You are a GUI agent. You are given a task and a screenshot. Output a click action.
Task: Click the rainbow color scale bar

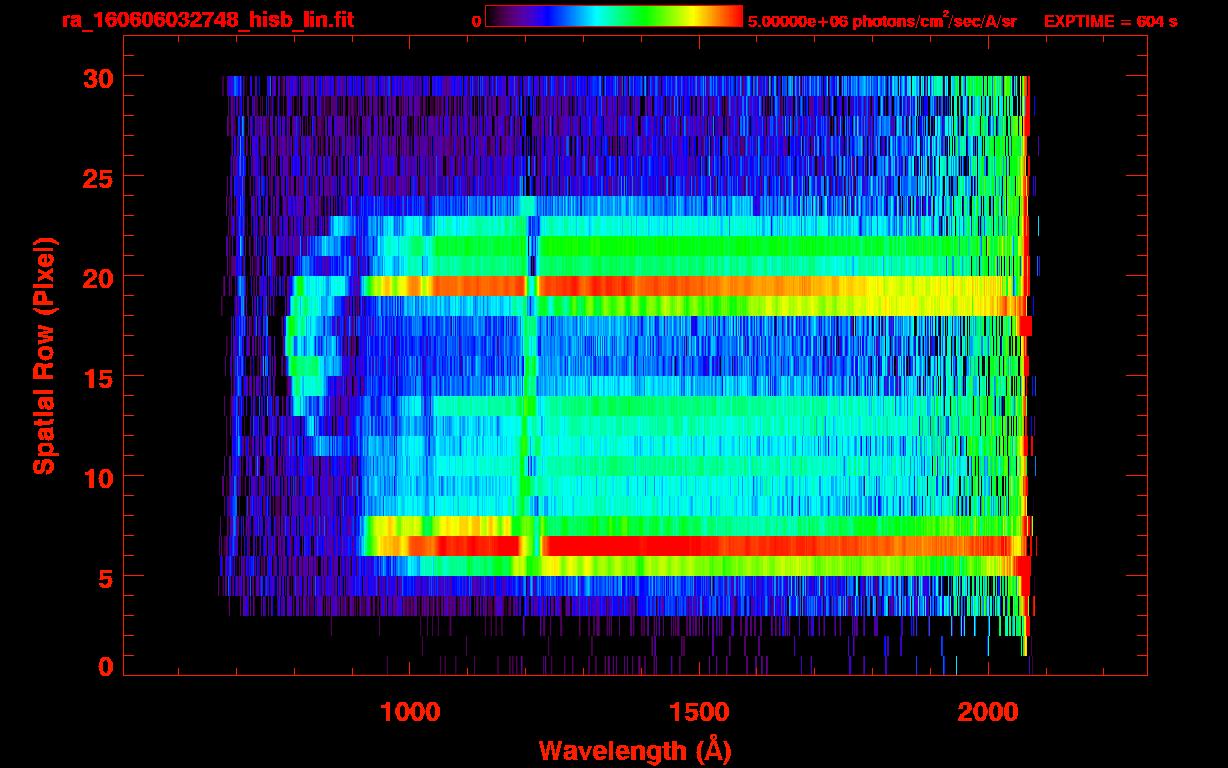pyautogui.click(x=613, y=17)
